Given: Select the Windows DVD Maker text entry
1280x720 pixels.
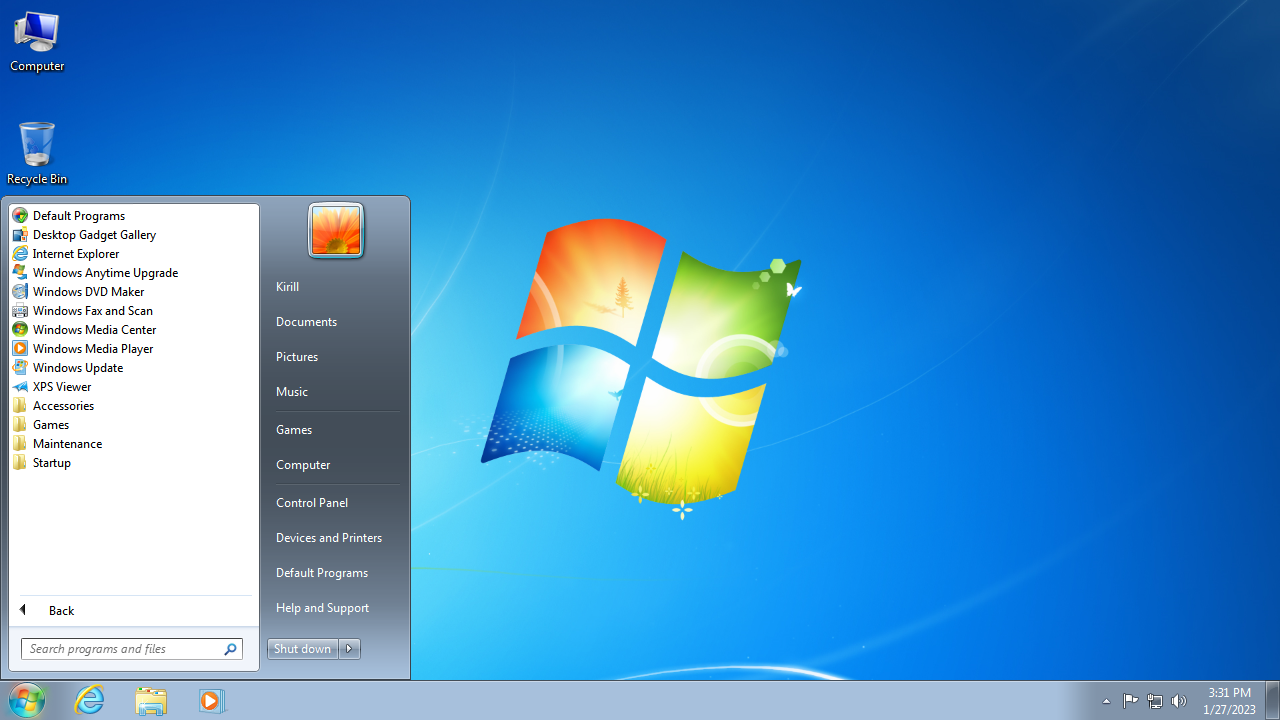Looking at the screenshot, I should 89,292.
